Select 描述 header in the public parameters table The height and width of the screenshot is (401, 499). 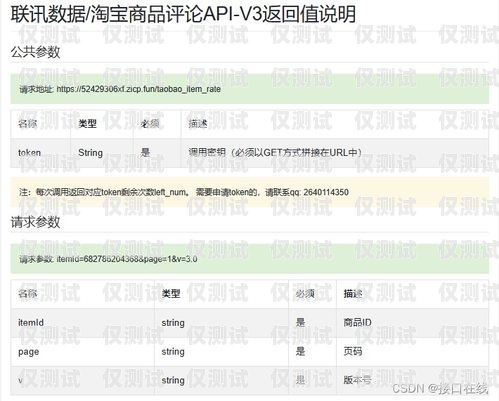(198, 124)
